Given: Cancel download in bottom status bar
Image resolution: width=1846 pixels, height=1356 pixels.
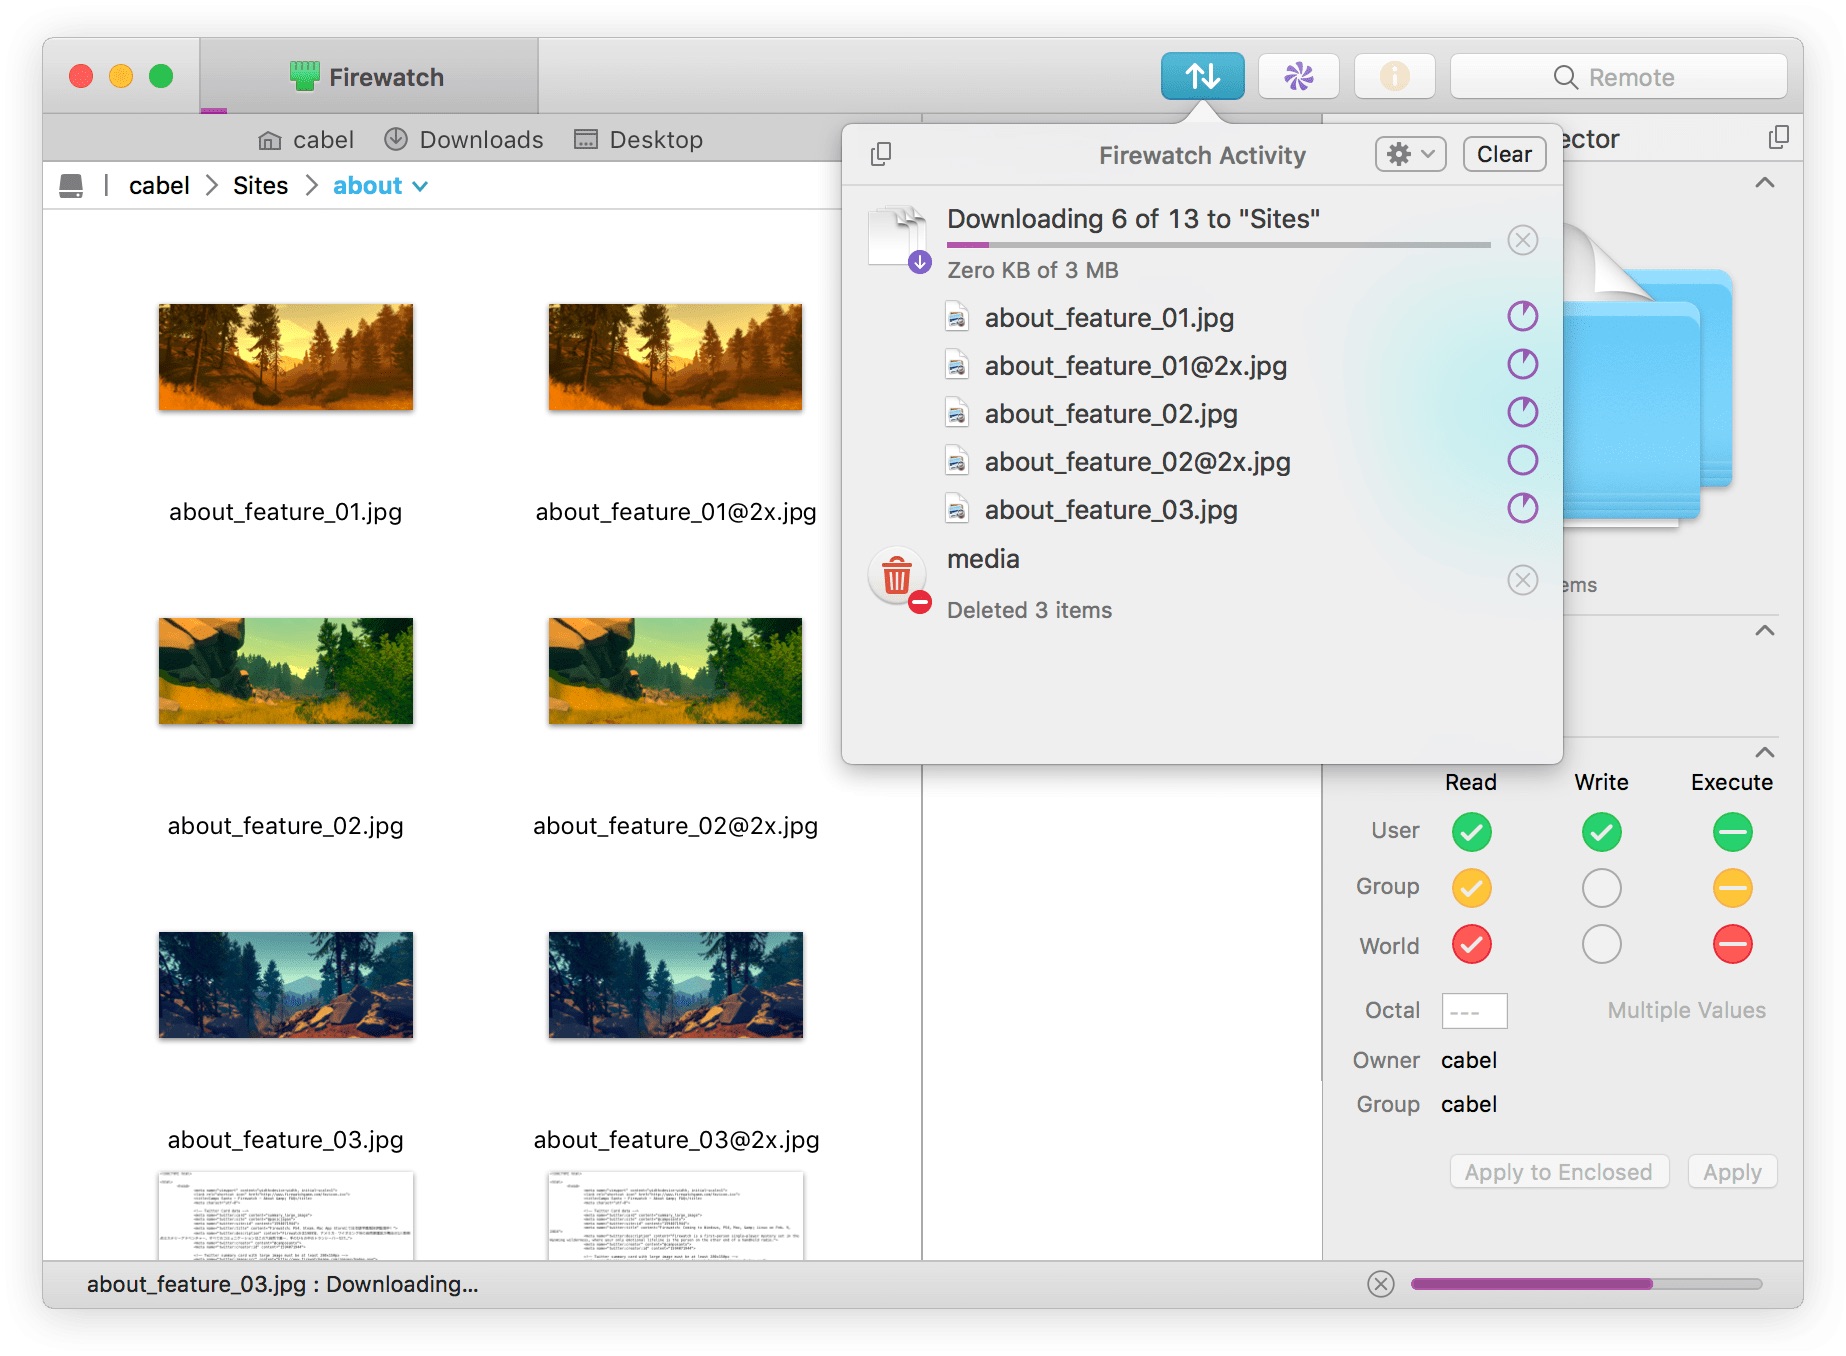Looking at the screenshot, I should tap(1381, 1284).
